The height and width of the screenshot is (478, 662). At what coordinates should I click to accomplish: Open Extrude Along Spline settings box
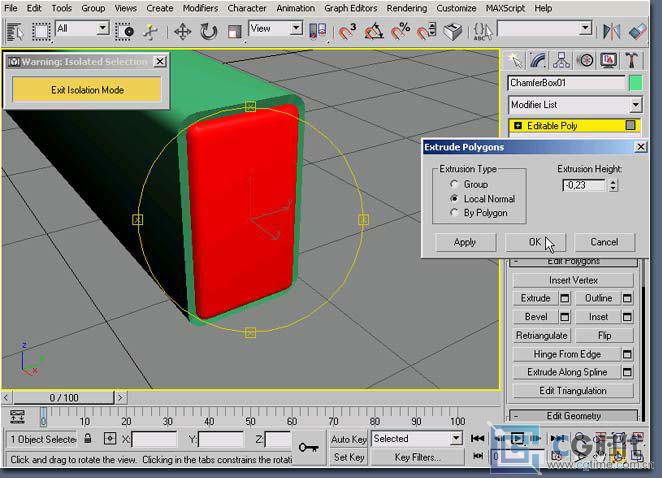click(627, 372)
